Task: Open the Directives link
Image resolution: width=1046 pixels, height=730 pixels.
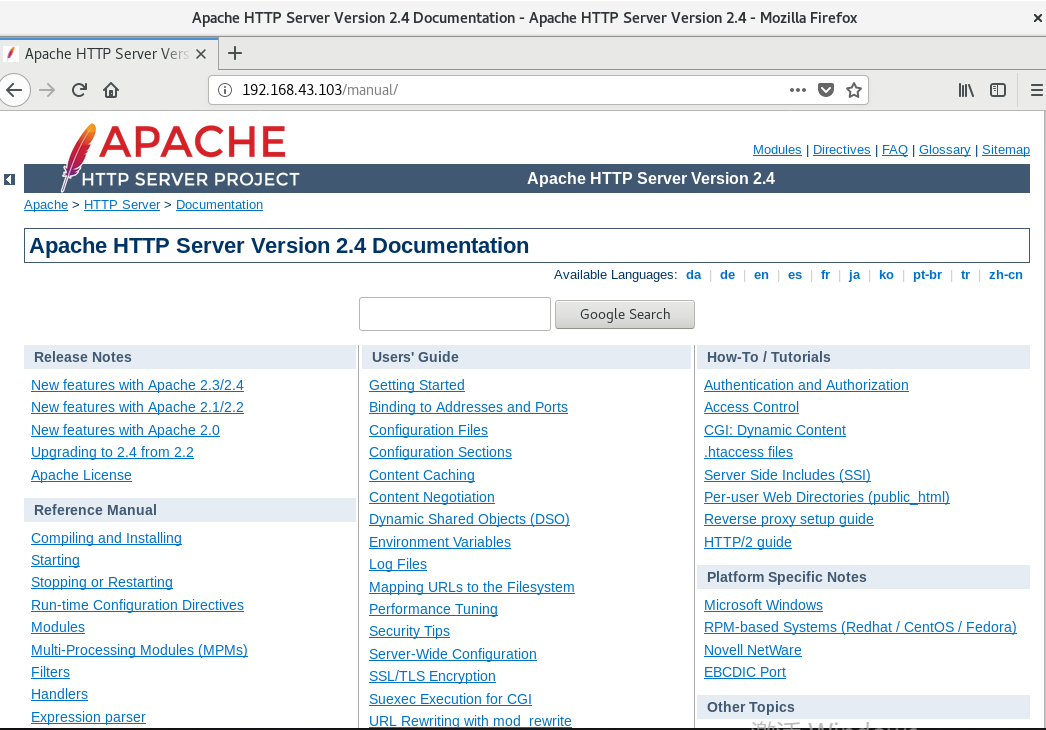Action: (x=842, y=149)
